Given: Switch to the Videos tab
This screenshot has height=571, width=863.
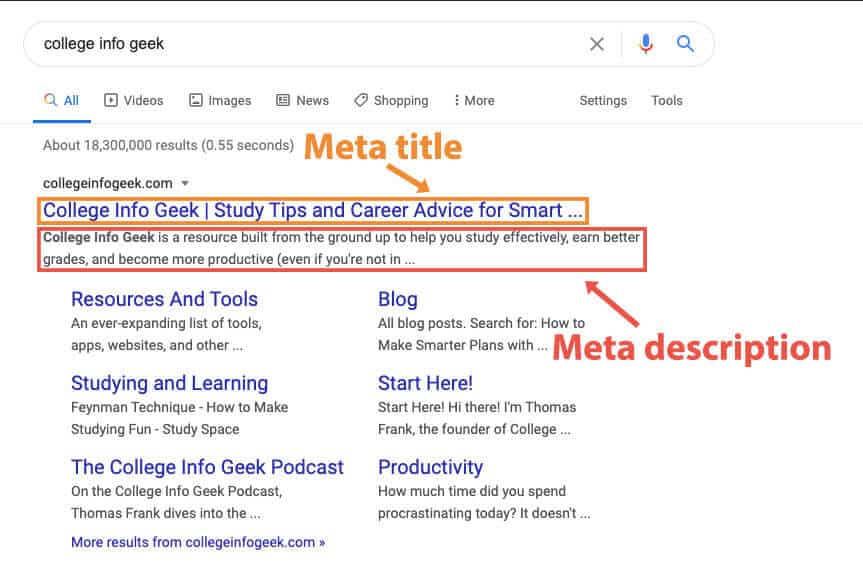Looking at the screenshot, I should coord(134,101).
